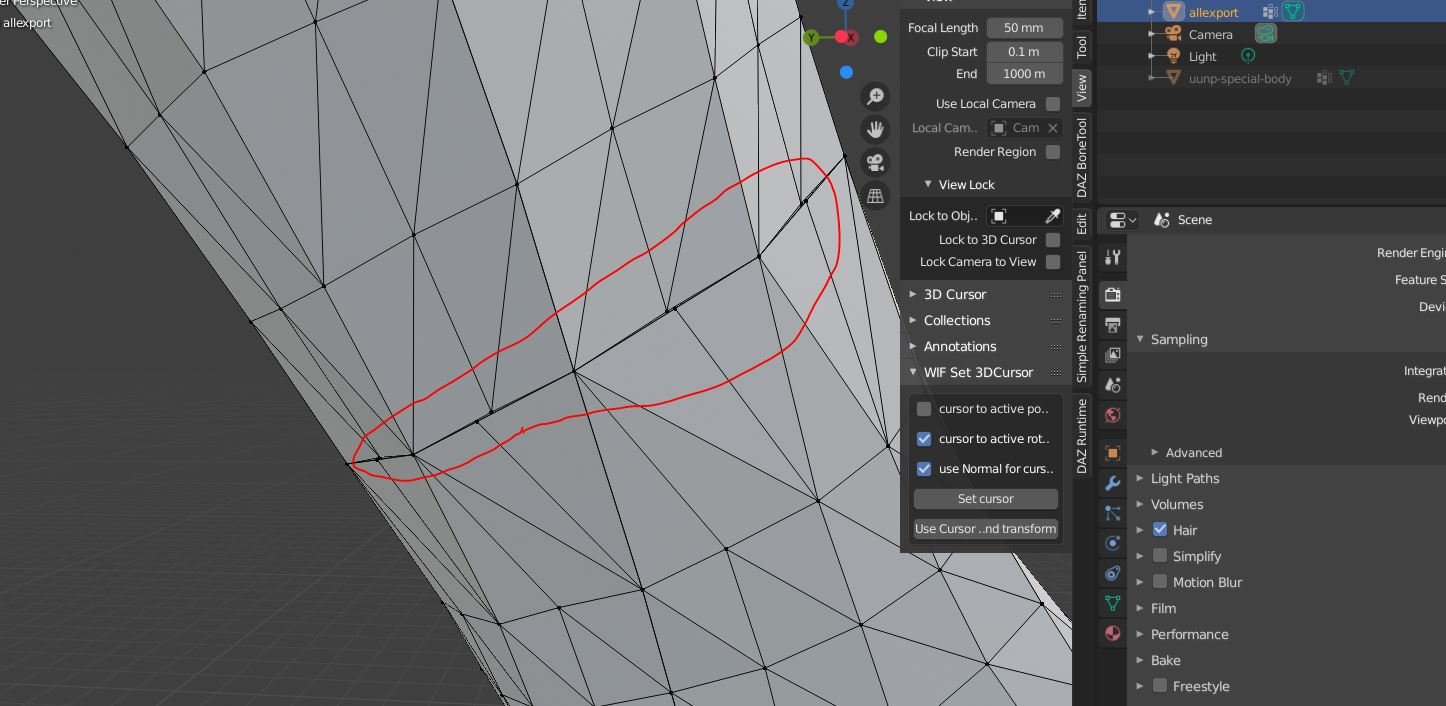1446x706 pixels.
Task: Expand the Film panel
Action: coord(1140,608)
